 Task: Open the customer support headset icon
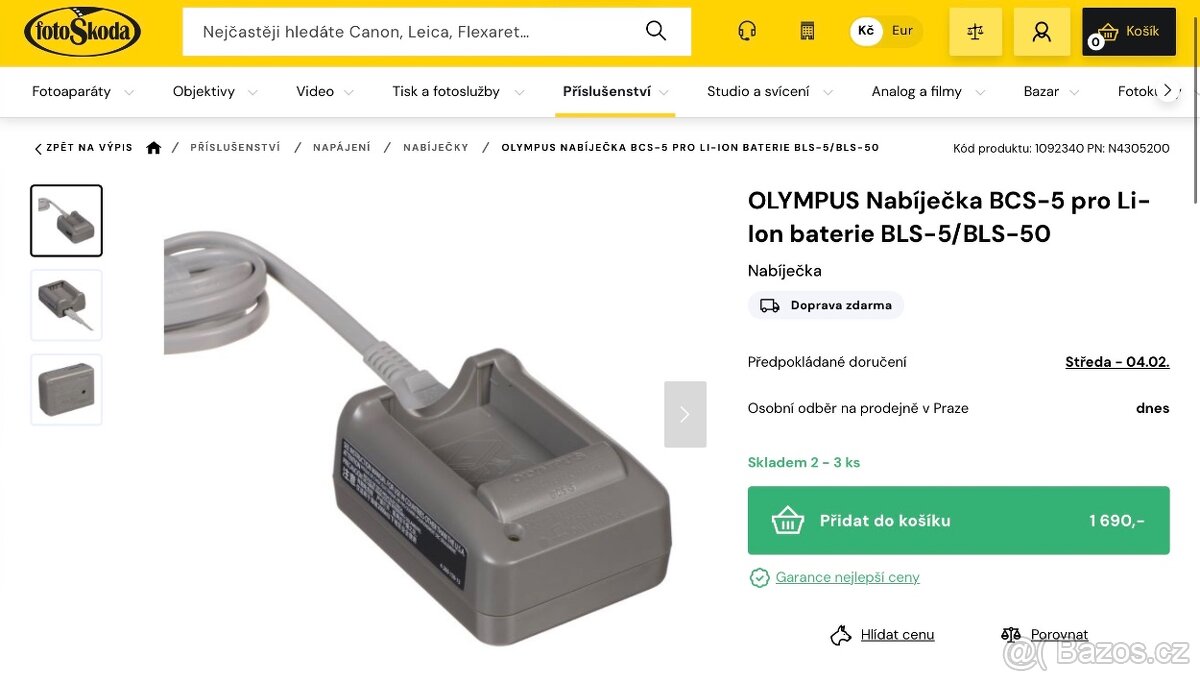pyautogui.click(x=747, y=31)
